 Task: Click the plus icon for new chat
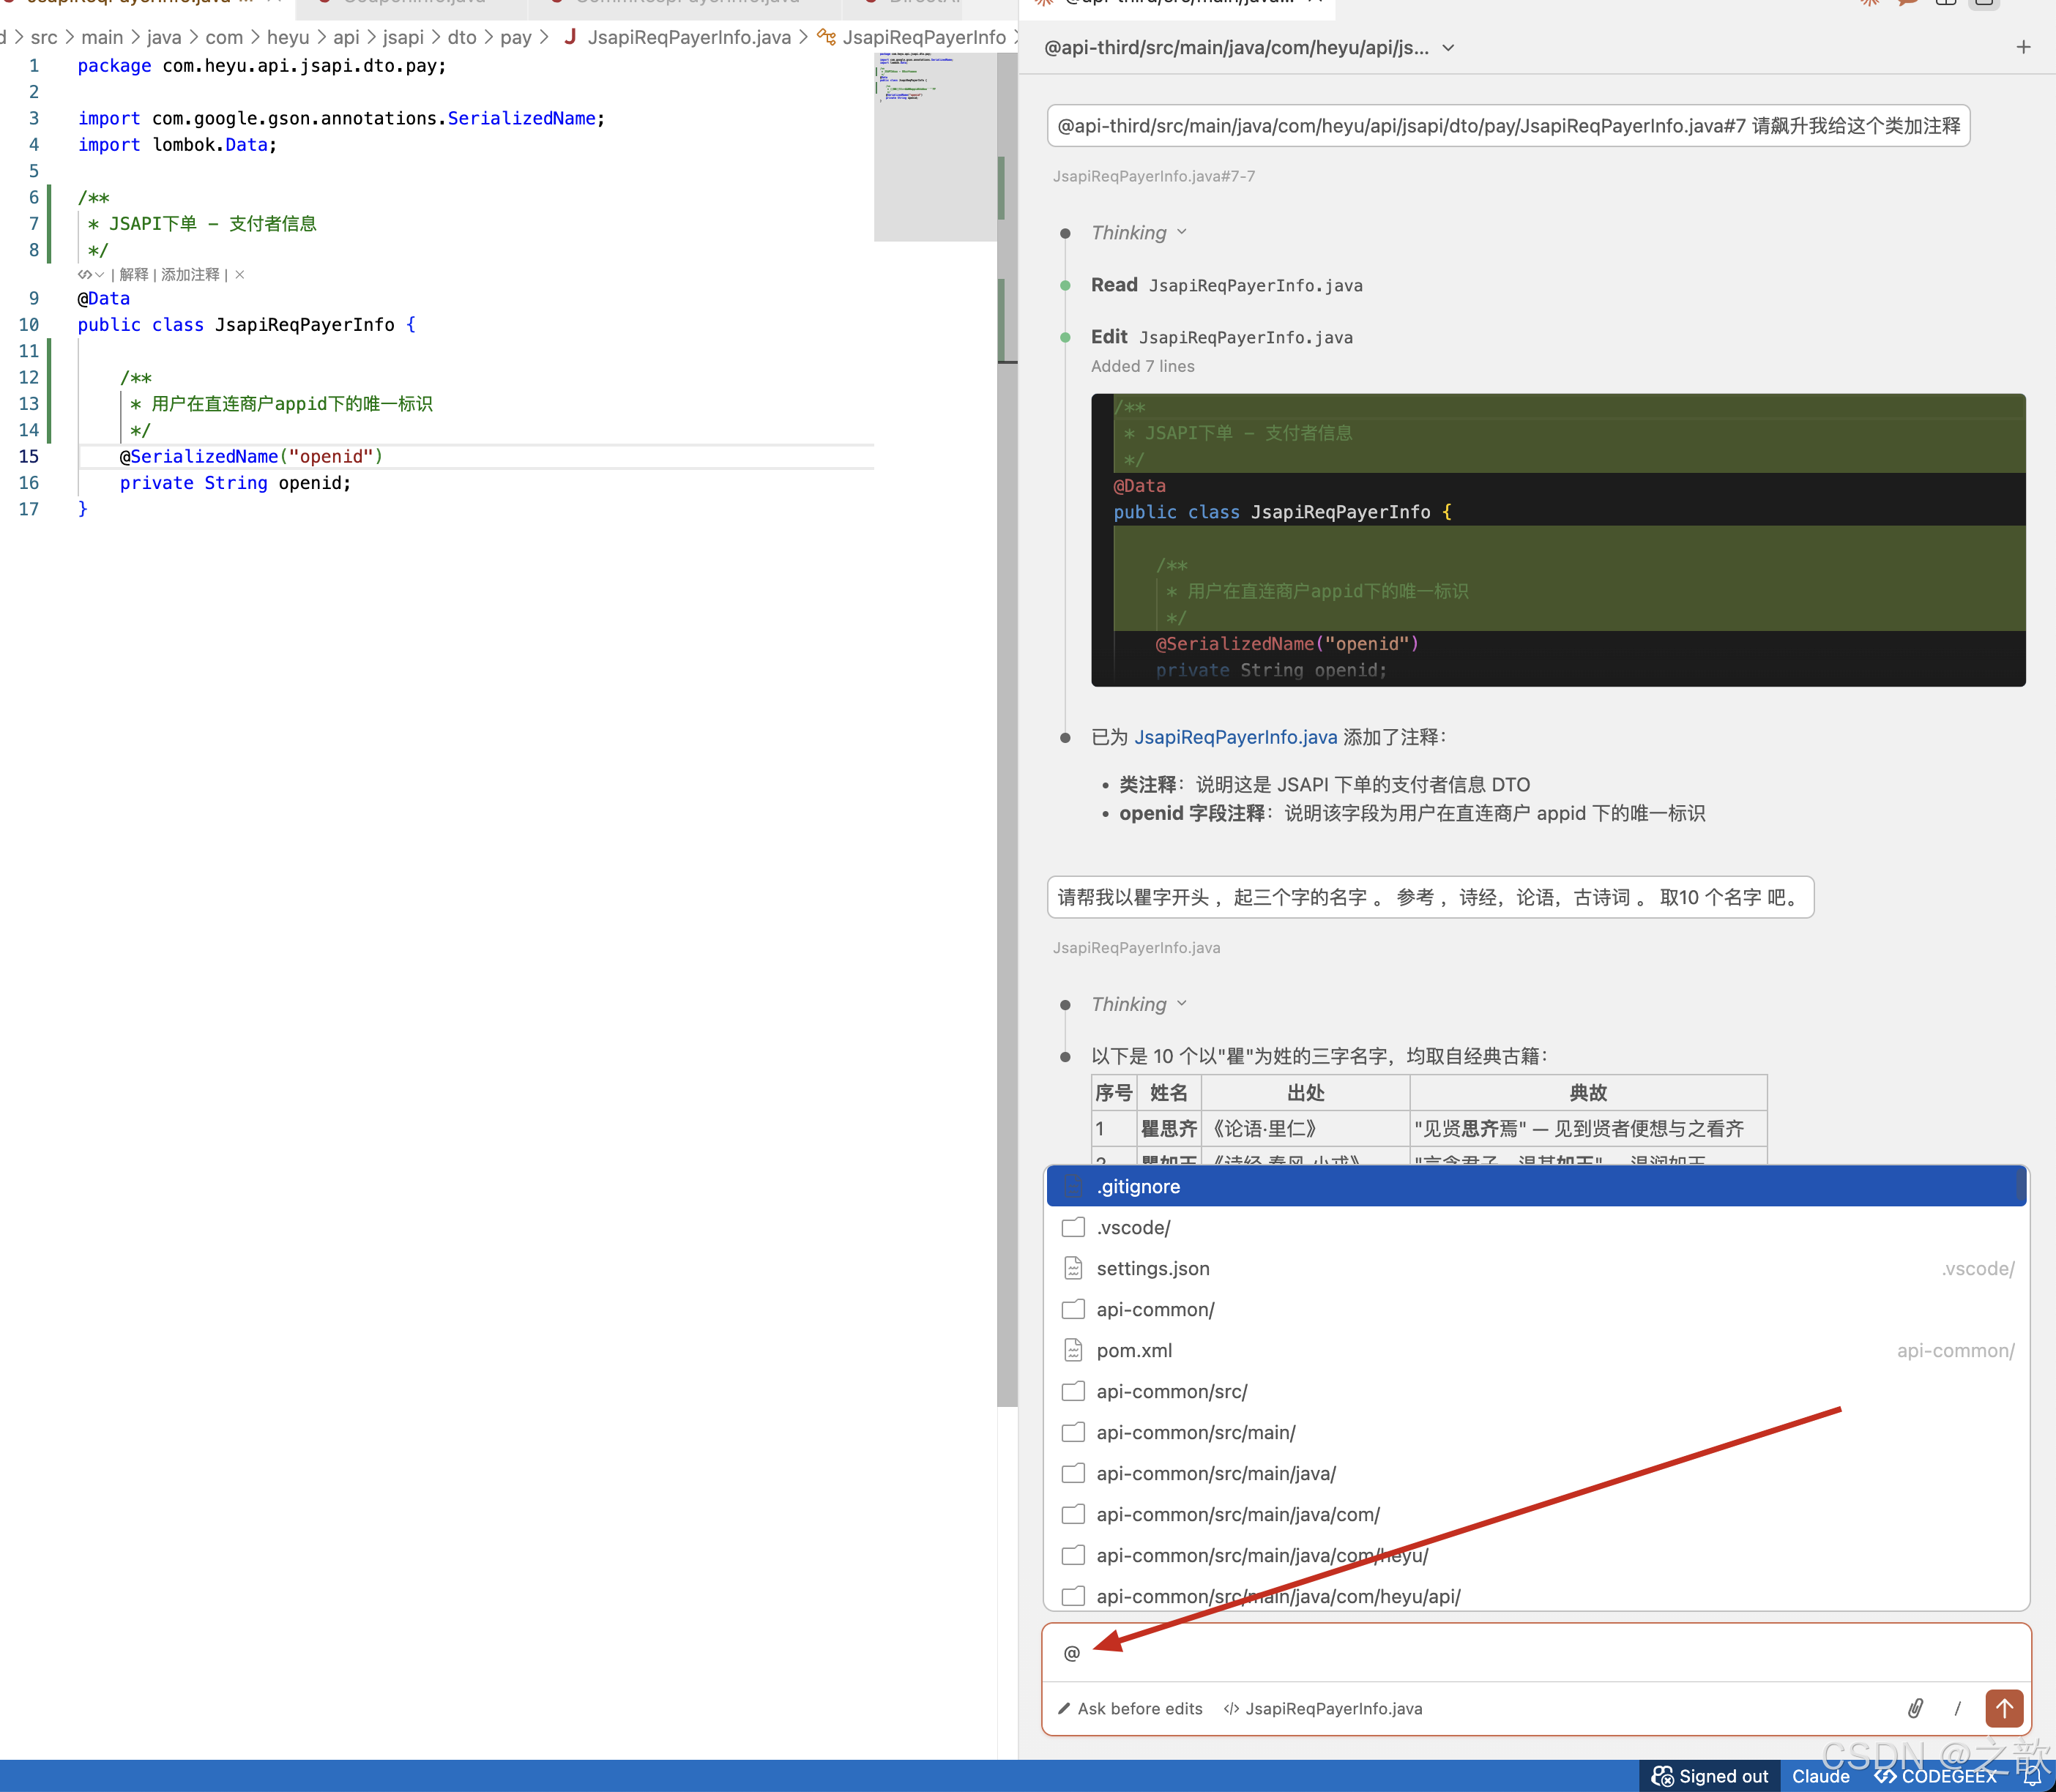coord(2023,47)
